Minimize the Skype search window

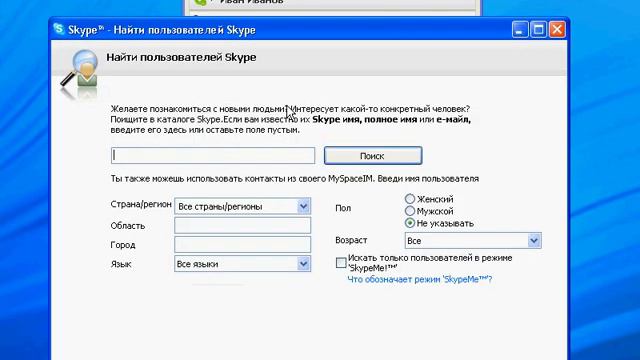pyautogui.click(x=520, y=30)
